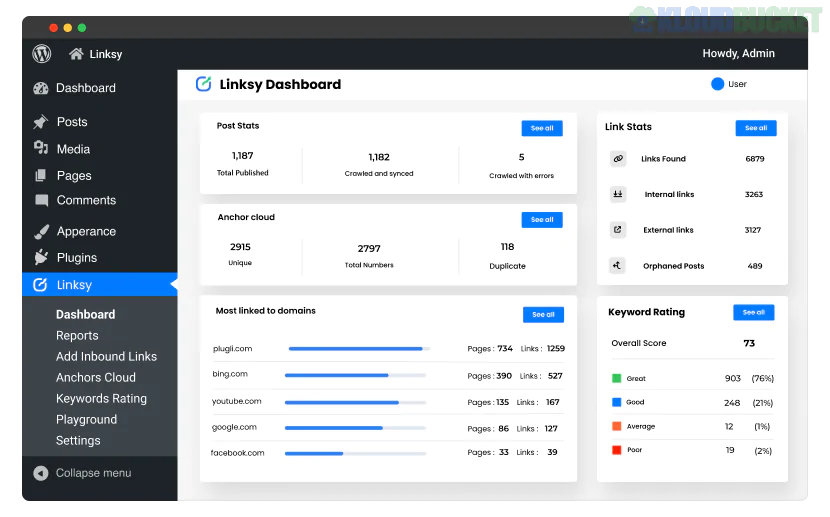The image size is (830, 517).
Task: Open the Media menu item
Action: pyautogui.click(x=73, y=149)
